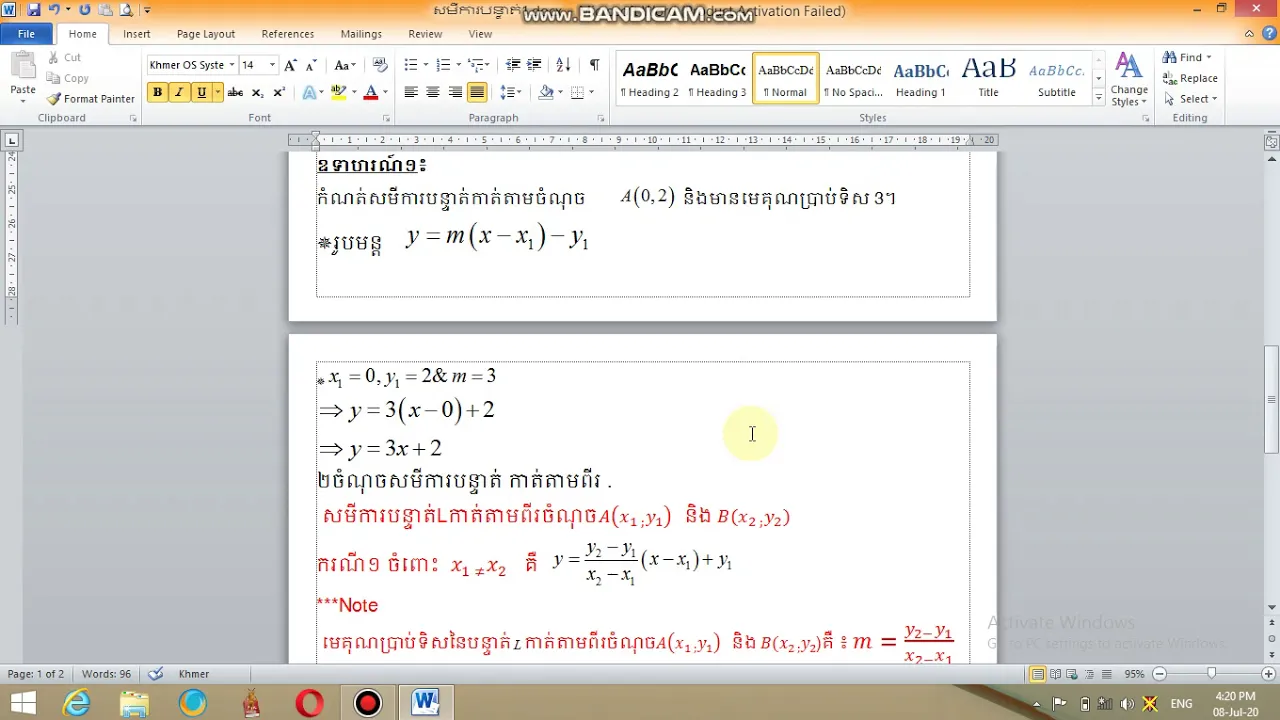Apply the Heading 2 style

pos(649,79)
